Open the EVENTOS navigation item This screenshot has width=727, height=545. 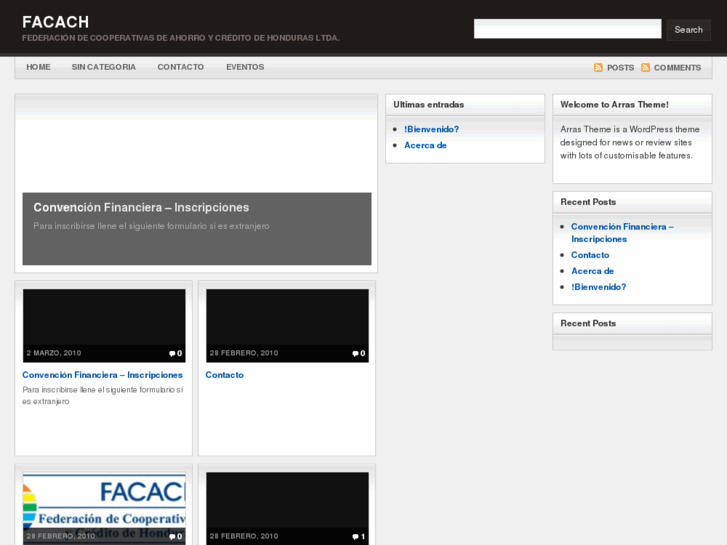tap(245, 67)
